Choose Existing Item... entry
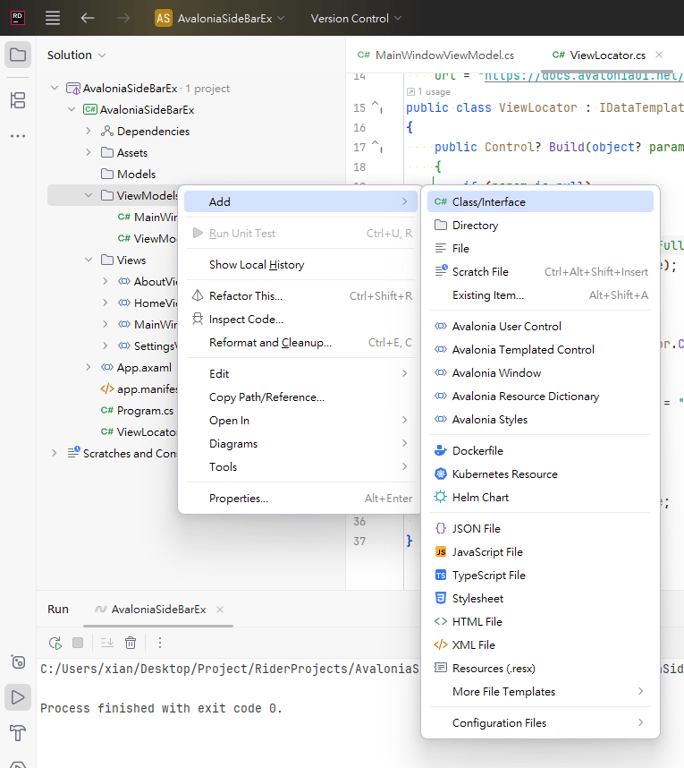Image resolution: width=684 pixels, height=768 pixels. pos(540,295)
